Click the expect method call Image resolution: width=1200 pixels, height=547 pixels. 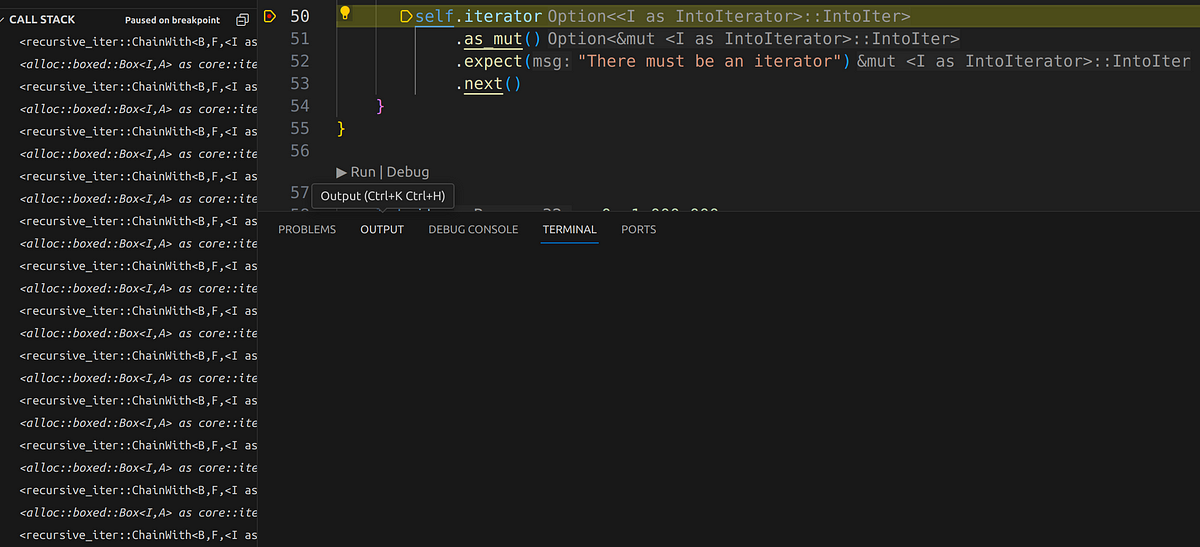pos(494,61)
